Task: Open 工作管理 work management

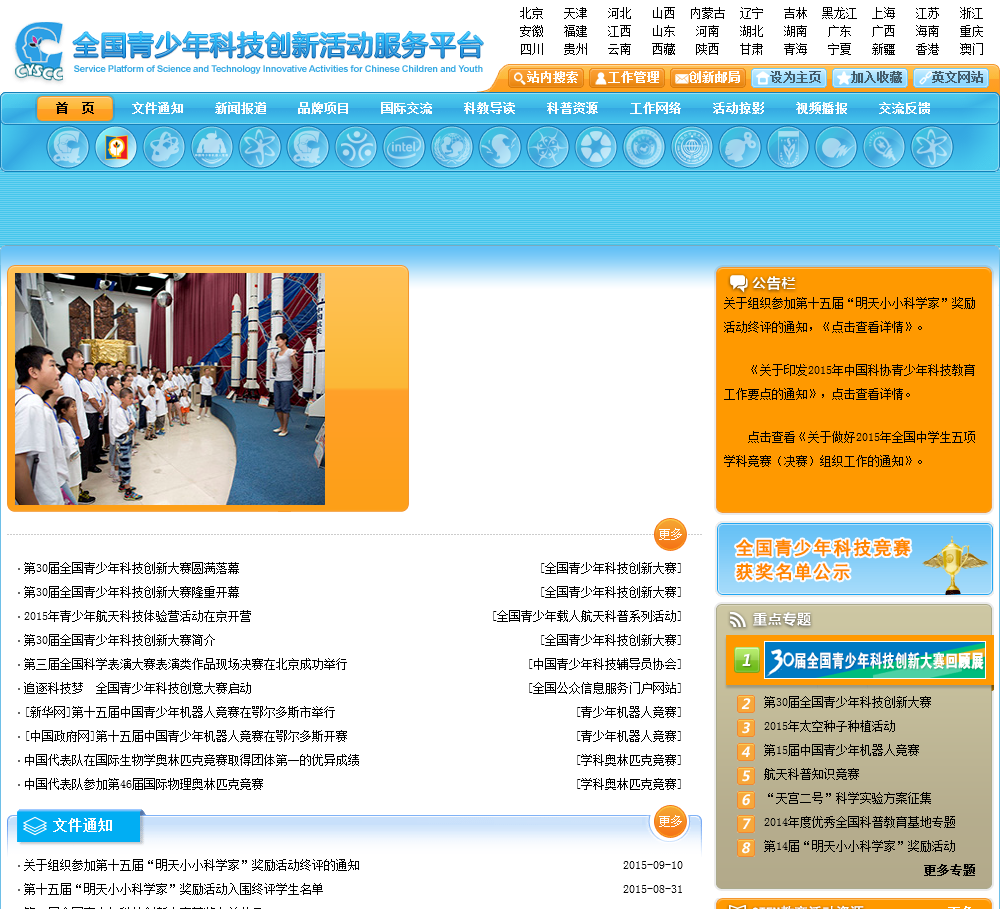Action: 627,78
